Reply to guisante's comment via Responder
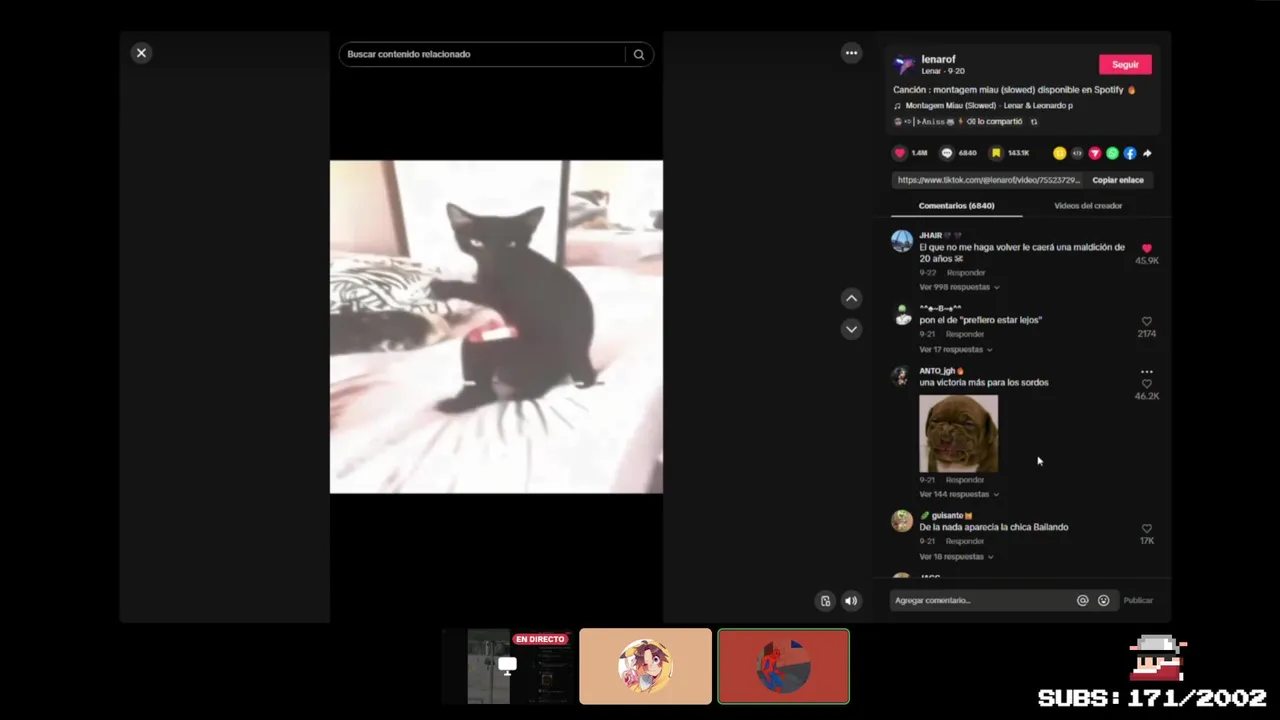The height and width of the screenshot is (720, 1280). click(x=965, y=541)
